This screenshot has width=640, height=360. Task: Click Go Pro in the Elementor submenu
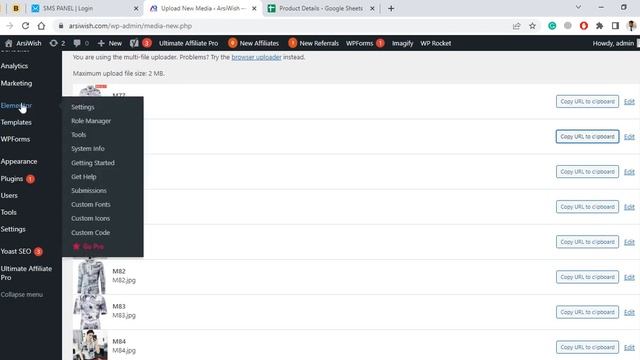click(88, 247)
